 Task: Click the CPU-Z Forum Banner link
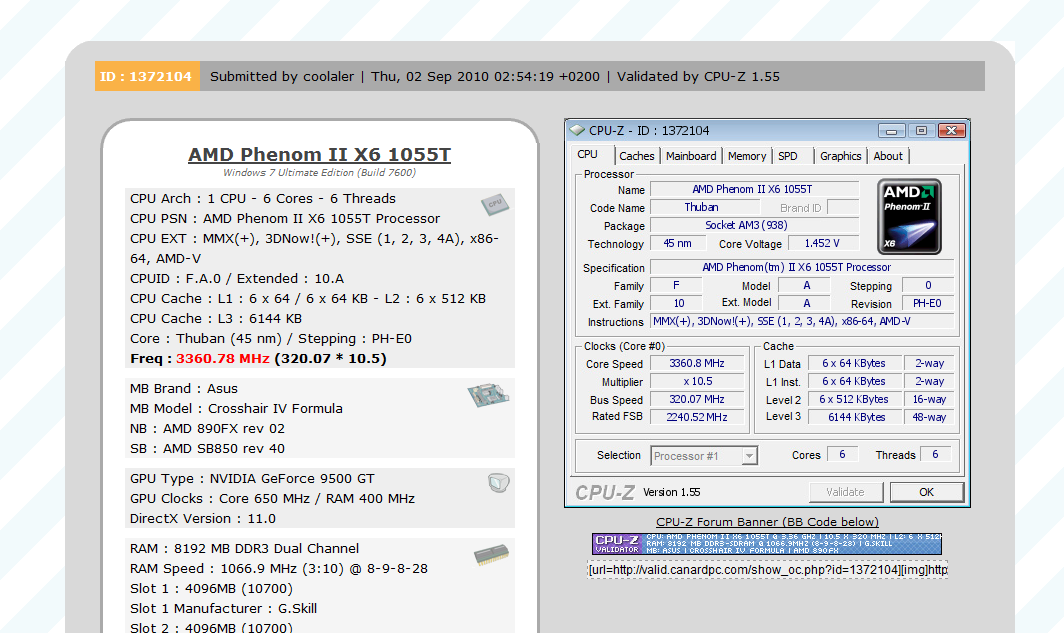pos(767,522)
